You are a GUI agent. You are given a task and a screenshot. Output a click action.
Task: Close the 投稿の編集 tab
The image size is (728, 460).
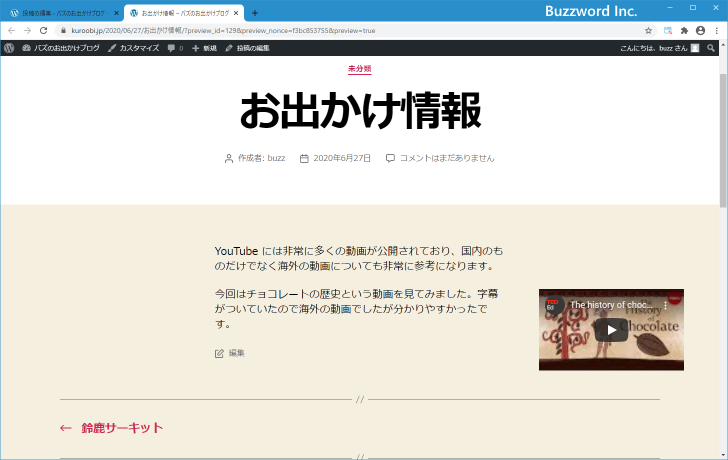pyautogui.click(x=116, y=13)
